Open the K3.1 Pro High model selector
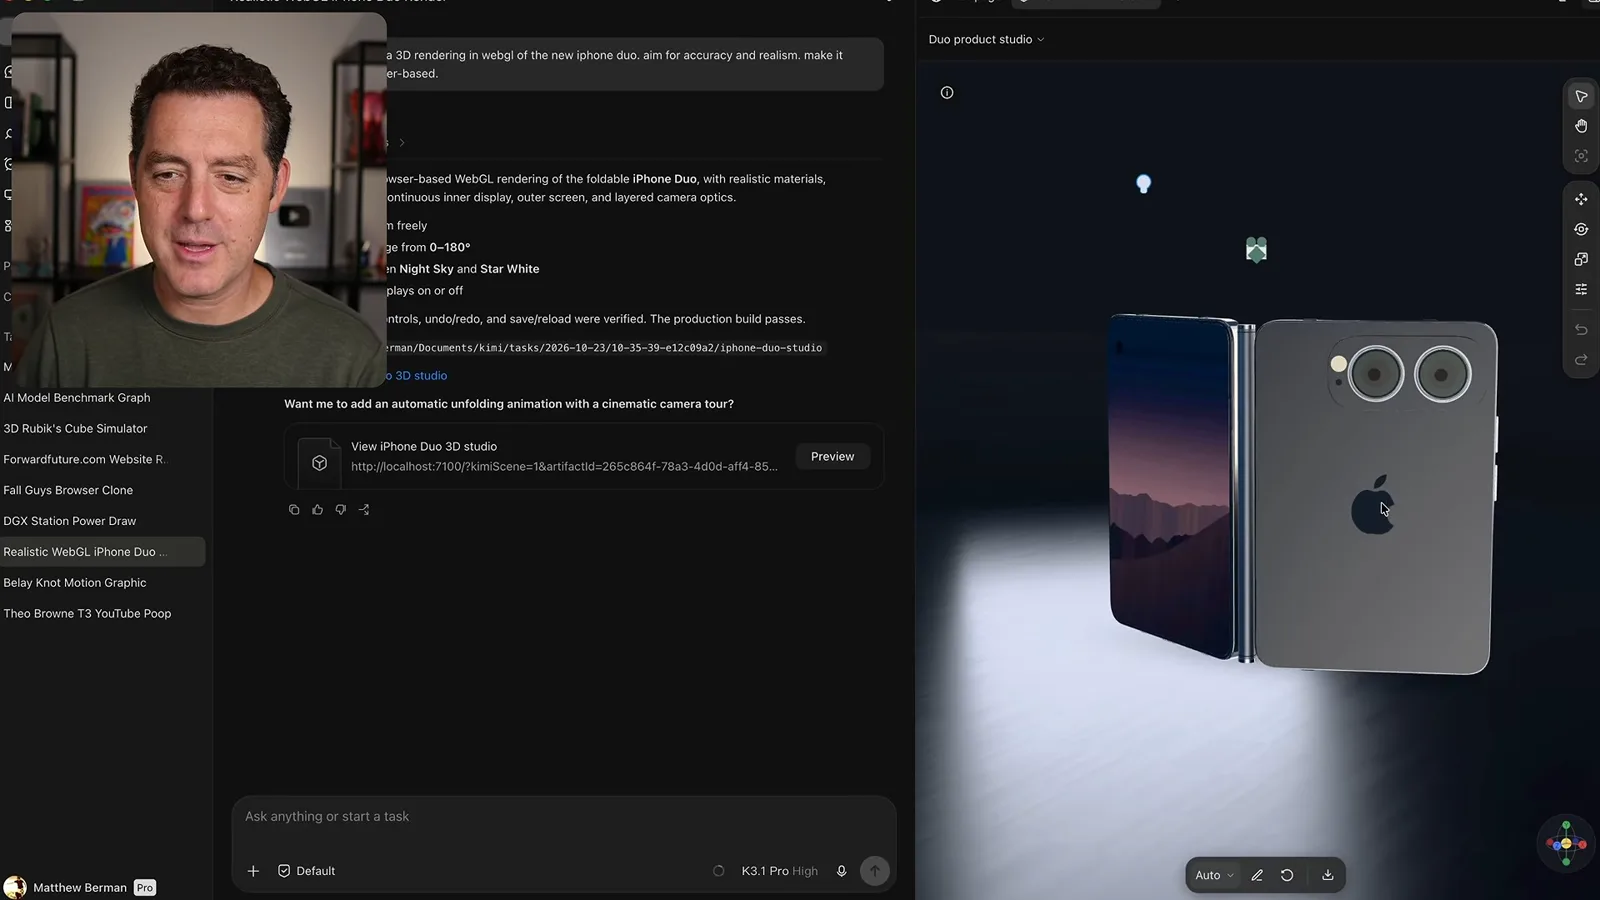1600x900 pixels. point(779,871)
